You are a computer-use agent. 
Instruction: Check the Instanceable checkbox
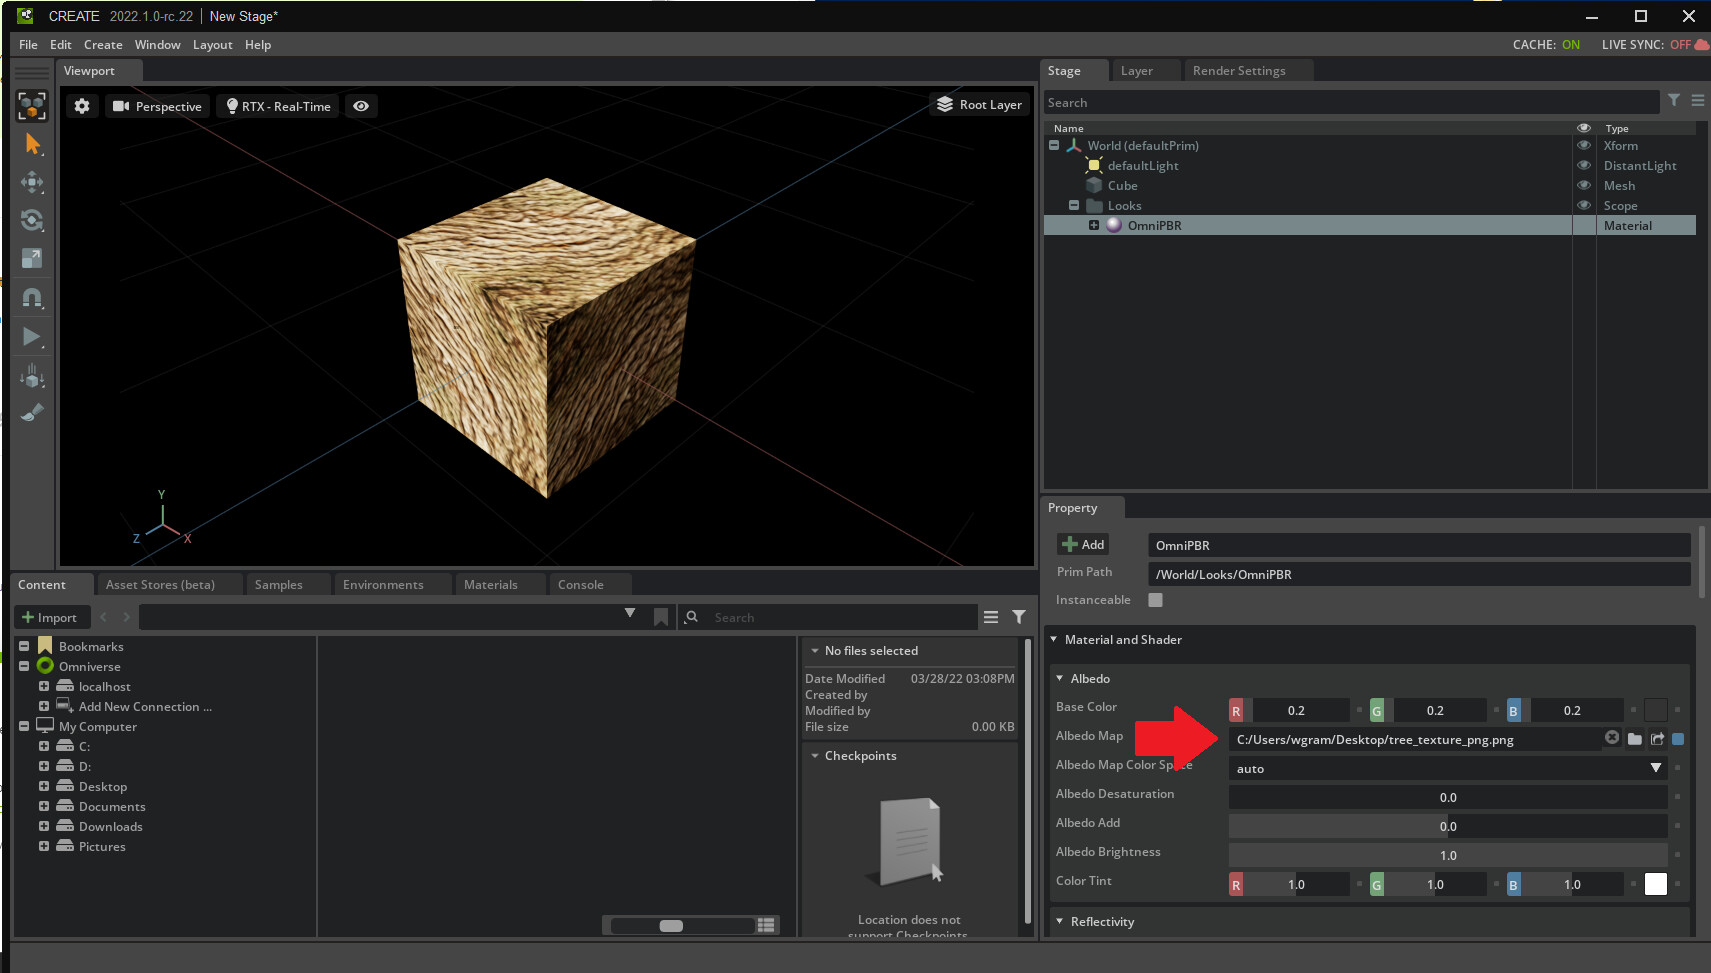[1155, 600]
